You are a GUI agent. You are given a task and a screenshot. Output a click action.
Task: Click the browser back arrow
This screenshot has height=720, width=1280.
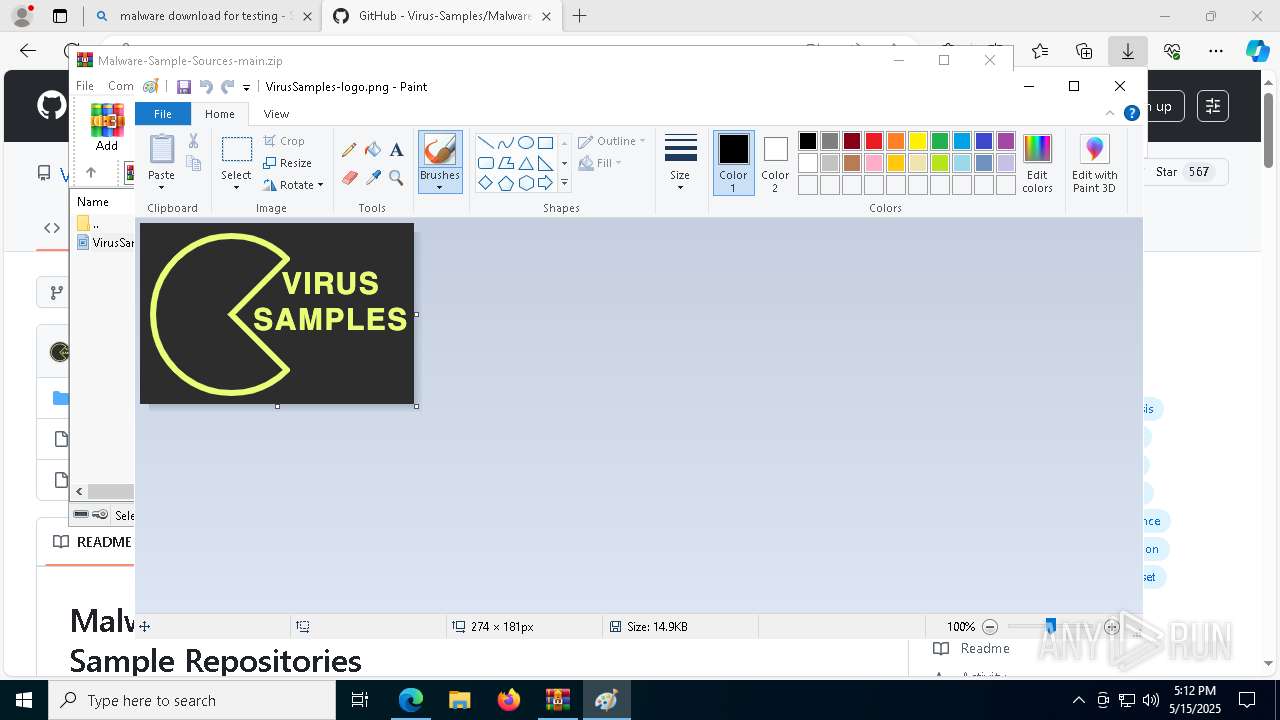click(28, 51)
